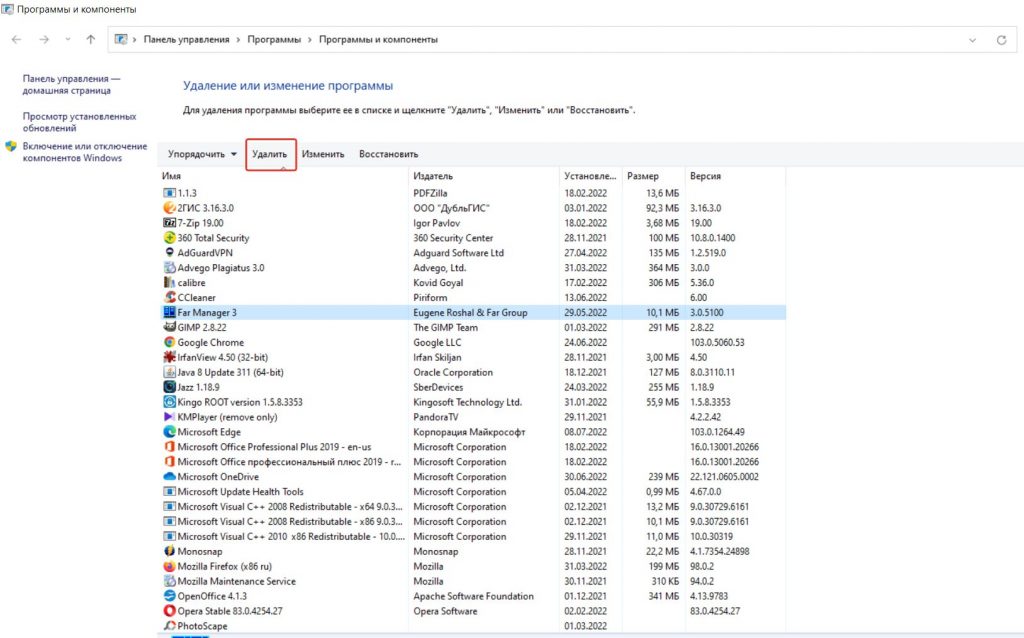
Task: Sort by the Имя column header
Action: coord(283,176)
